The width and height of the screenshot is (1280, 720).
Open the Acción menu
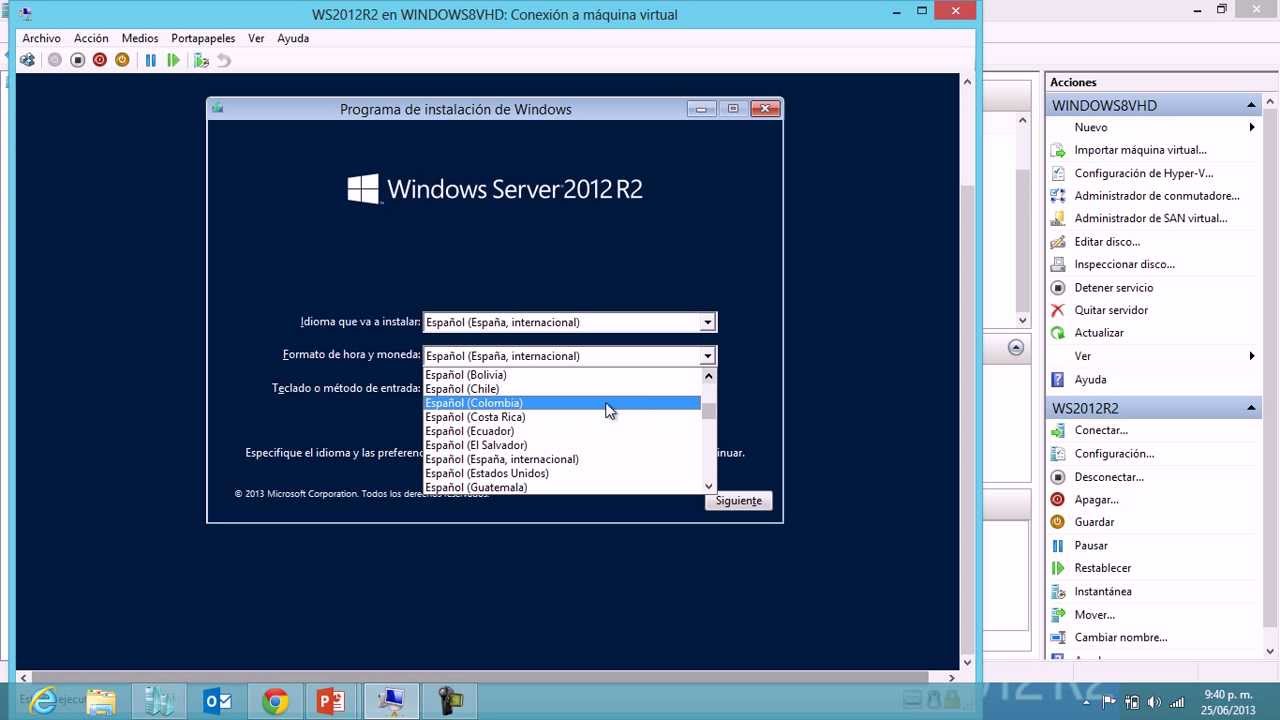coord(91,38)
